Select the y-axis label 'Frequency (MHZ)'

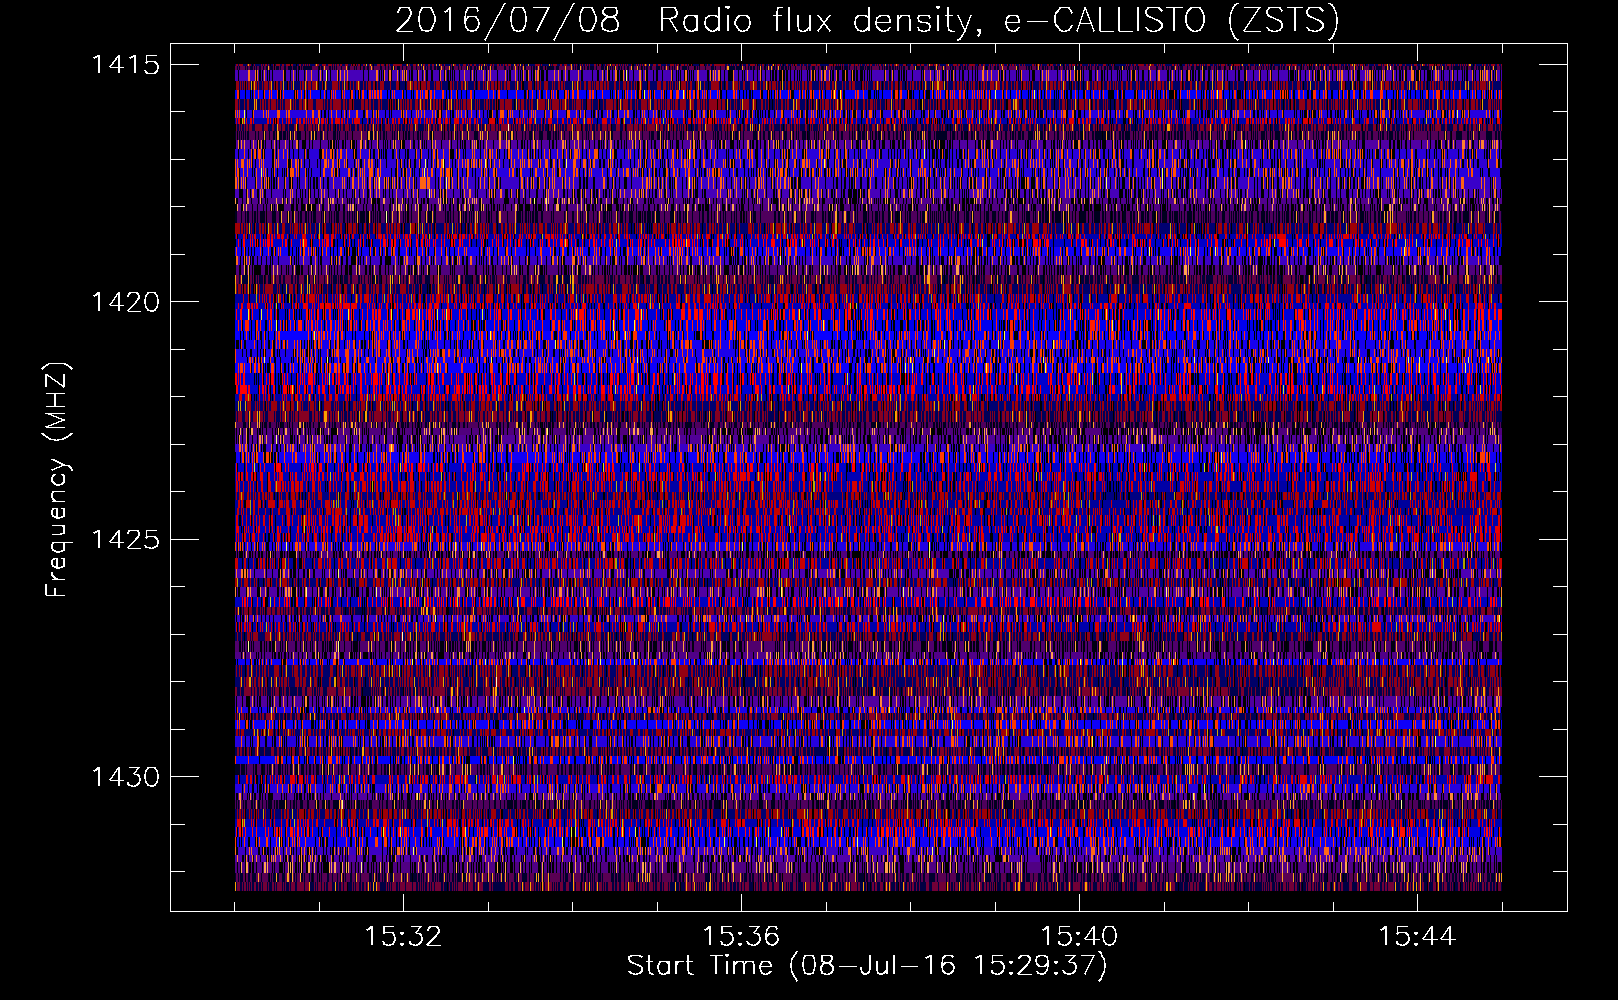(58, 479)
